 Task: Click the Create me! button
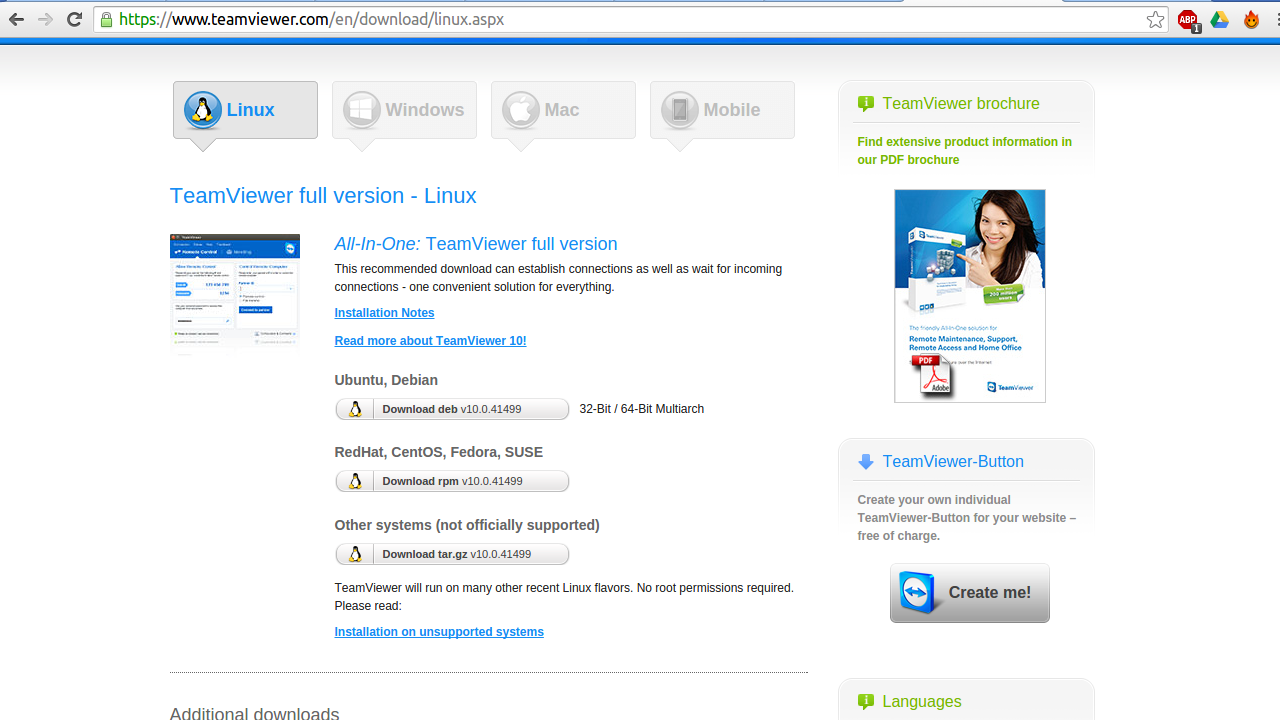click(x=970, y=593)
